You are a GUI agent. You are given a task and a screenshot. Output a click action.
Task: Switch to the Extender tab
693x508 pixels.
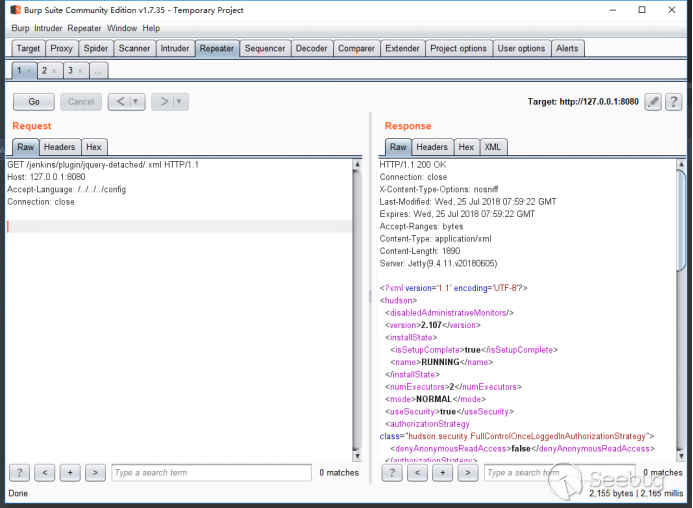(402, 49)
